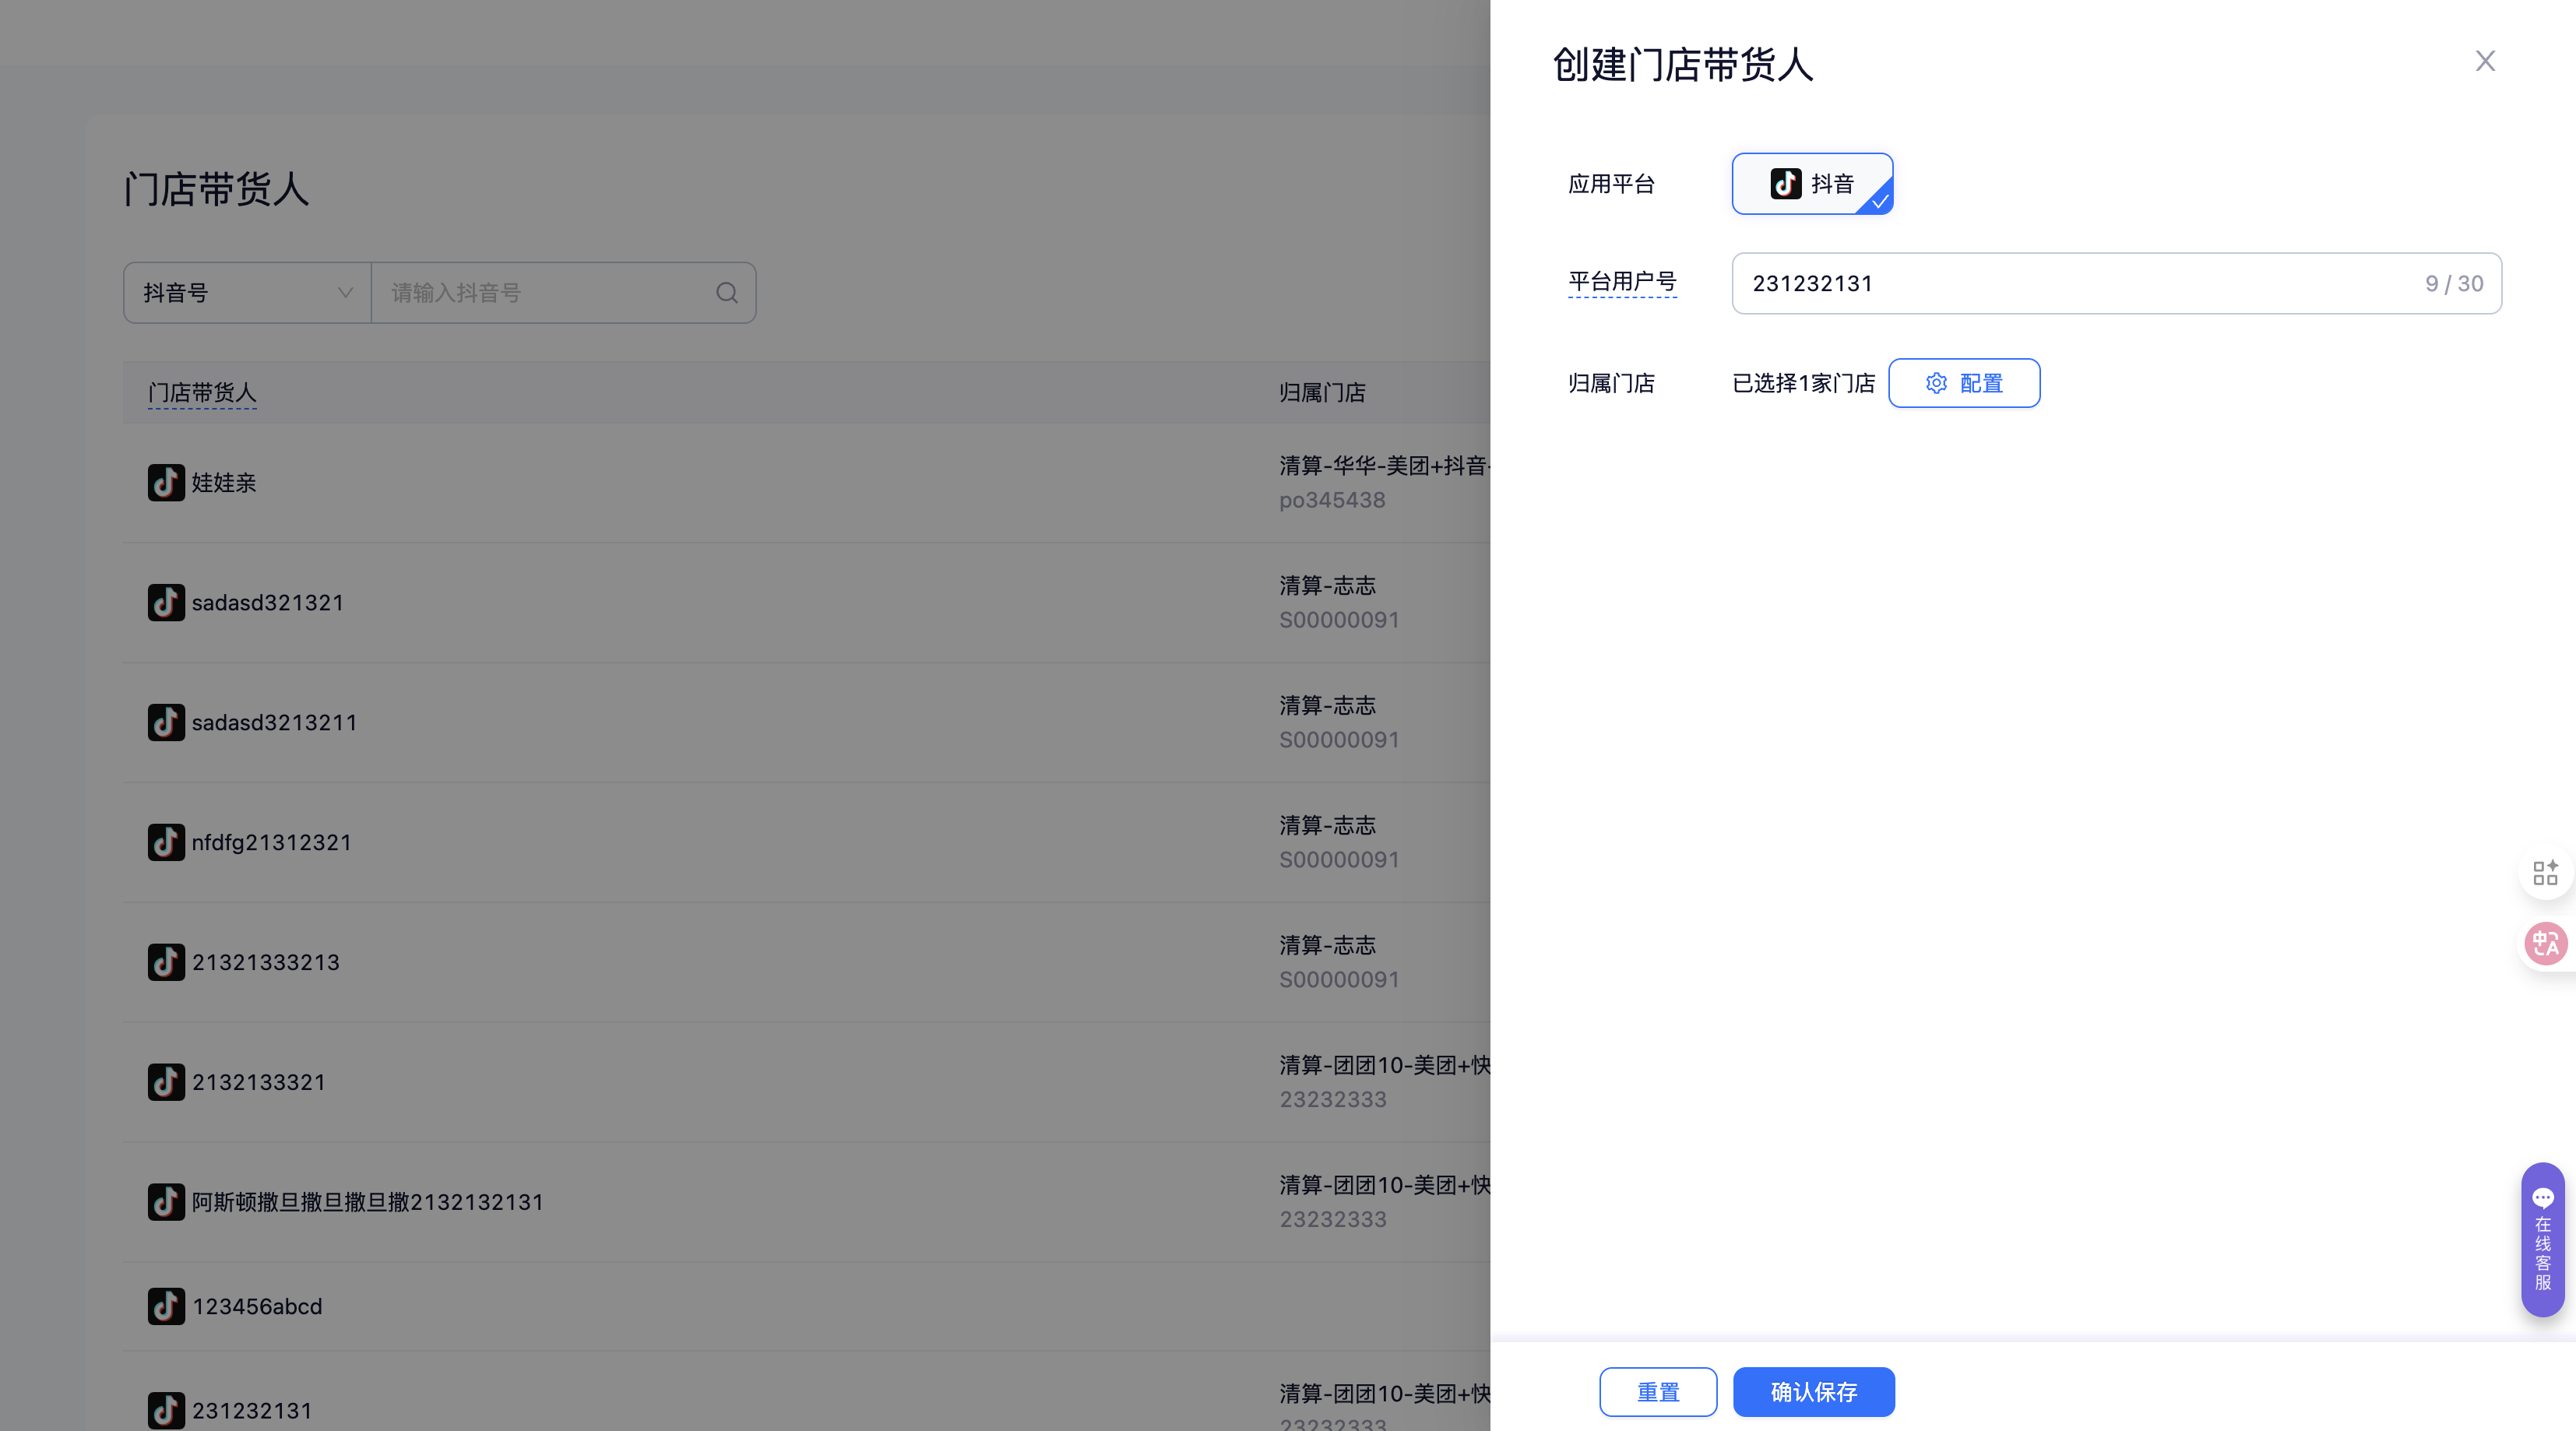Open the apps grid floating icon
The image size is (2576, 1431).
pyautogui.click(x=2545, y=873)
